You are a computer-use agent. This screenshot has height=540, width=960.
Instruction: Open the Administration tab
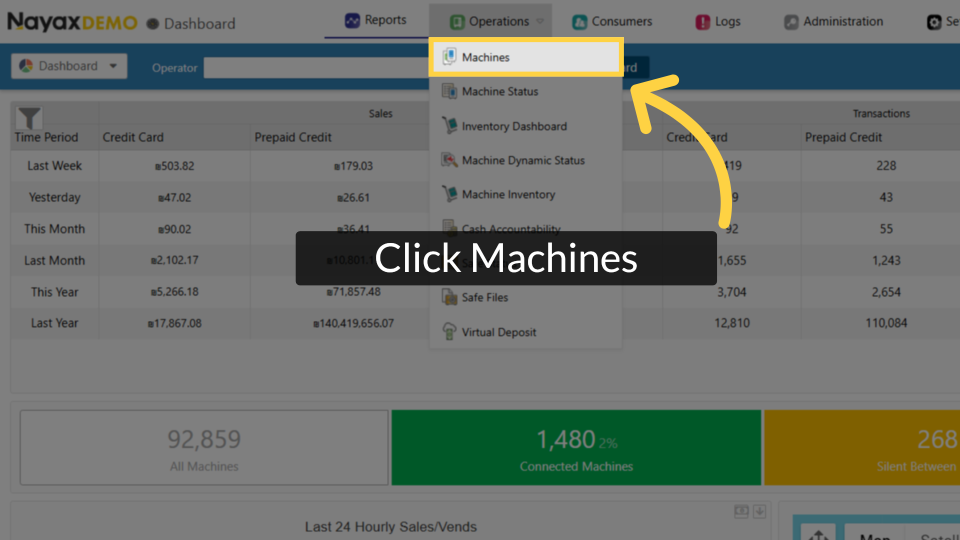pos(833,21)
